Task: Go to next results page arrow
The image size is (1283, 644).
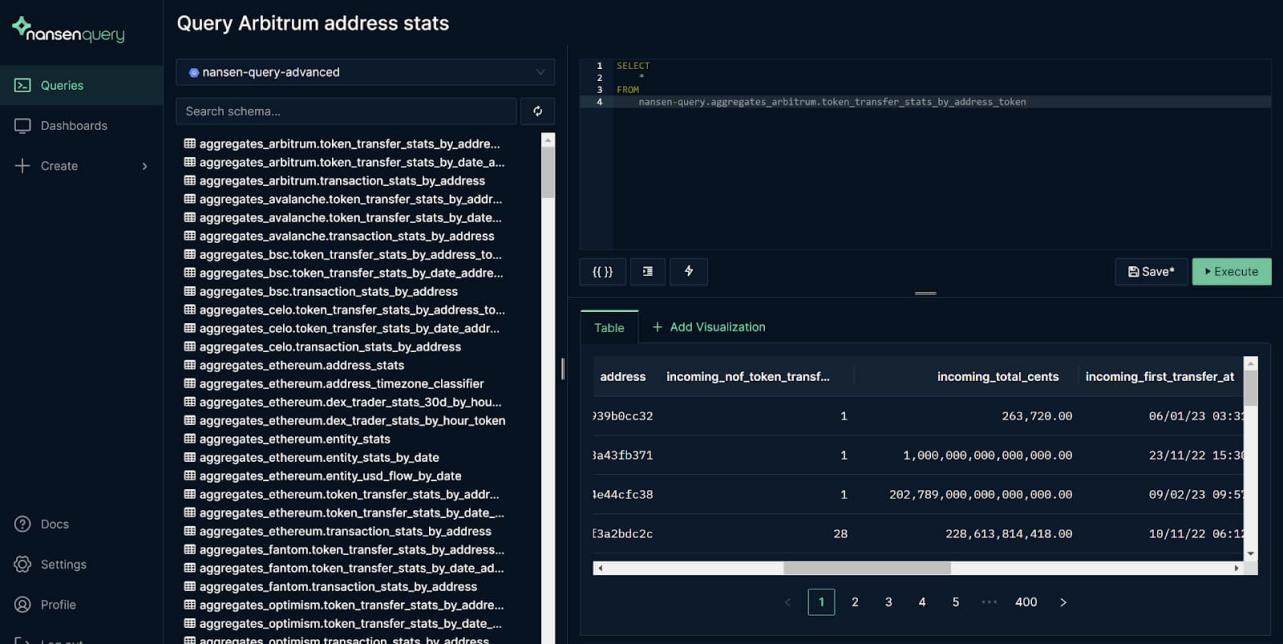Action: [x=1063, y=602]
